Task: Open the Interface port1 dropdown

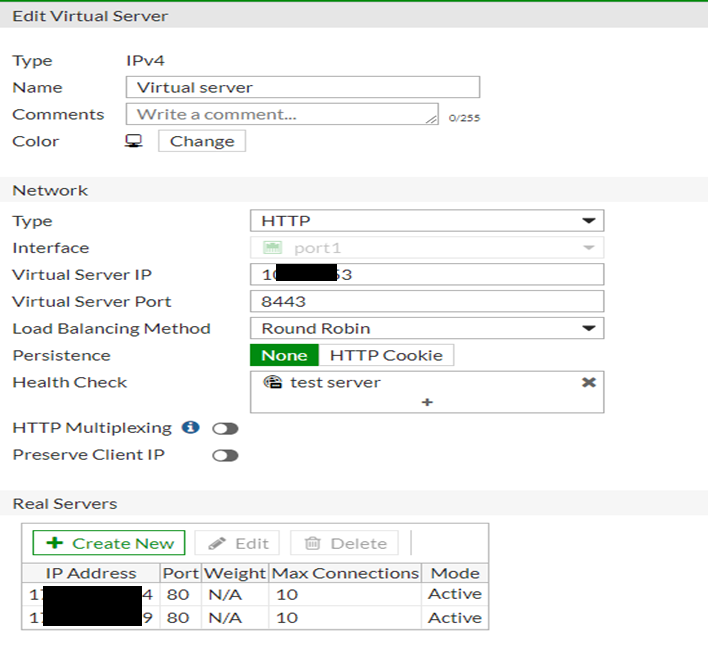Action: point(426,248)
